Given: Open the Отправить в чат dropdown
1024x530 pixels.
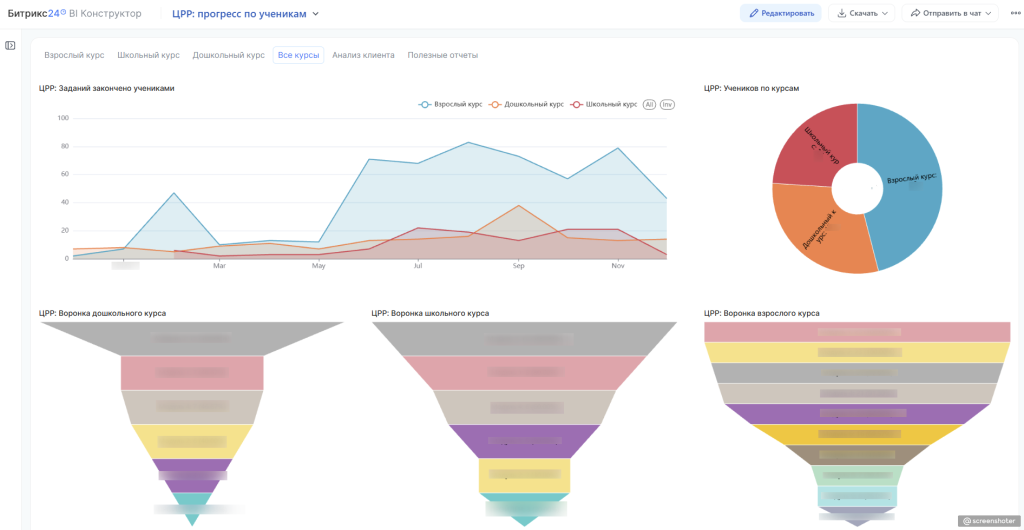Looking at the screenshot, I should (x=950, y=13).
